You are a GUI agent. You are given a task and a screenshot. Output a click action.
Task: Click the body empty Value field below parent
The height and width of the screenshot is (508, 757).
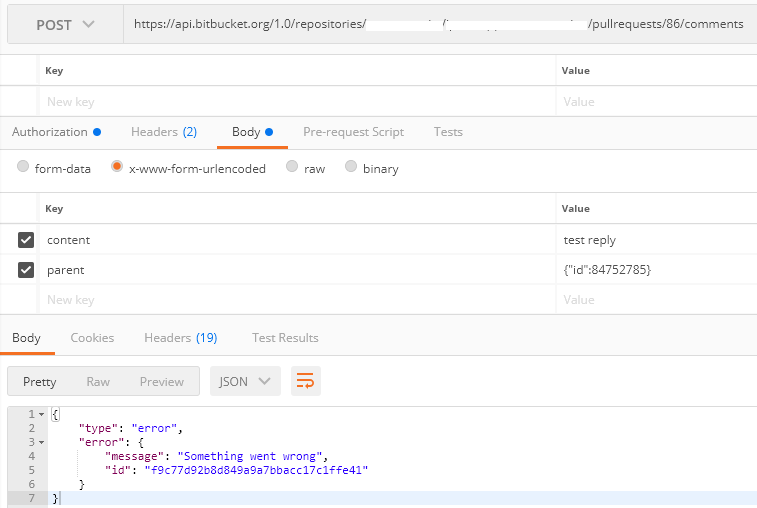click(x=657, y=299)
